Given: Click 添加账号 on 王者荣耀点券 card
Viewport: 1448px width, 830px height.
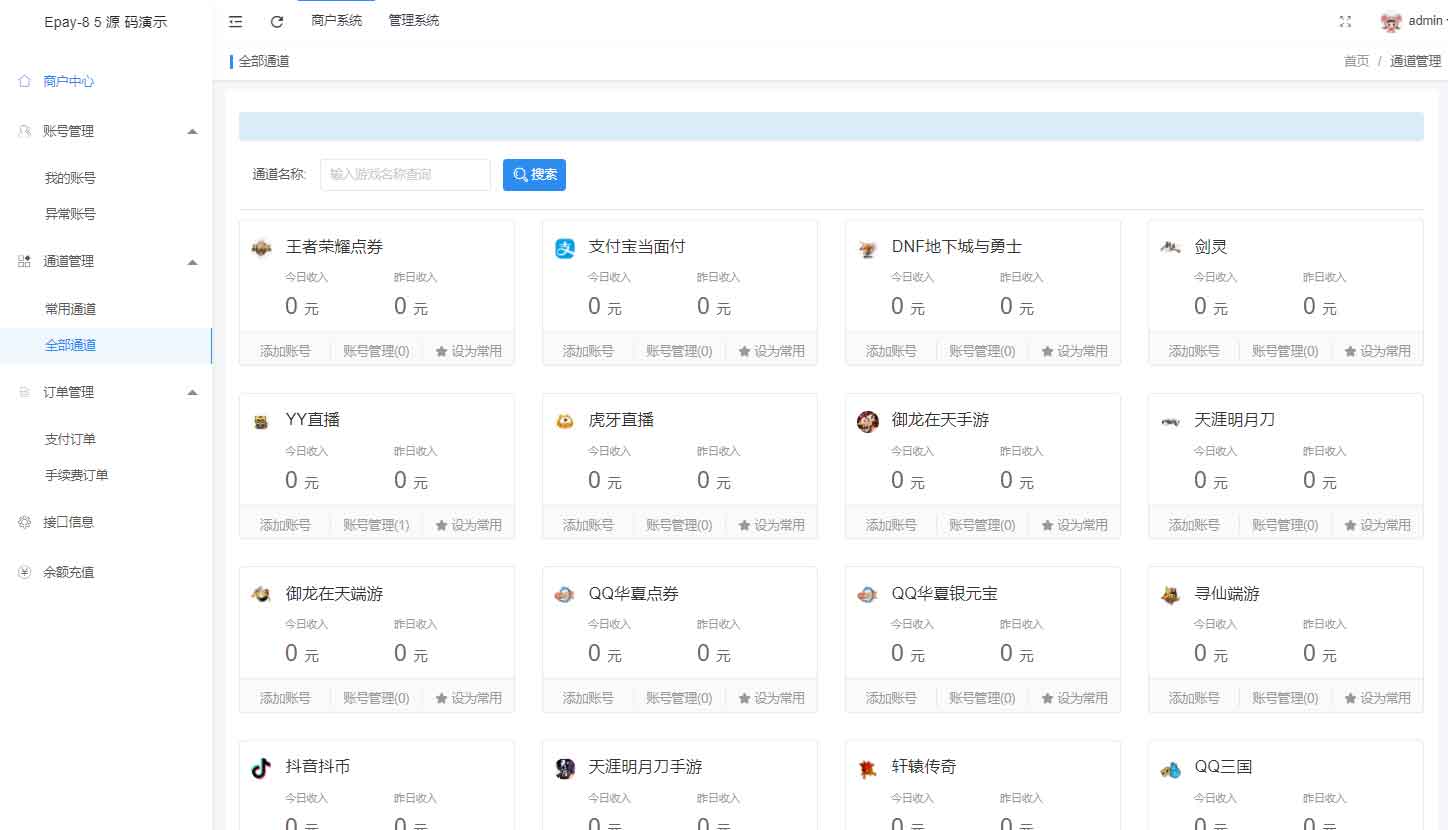Looking at the screenshot, I should coord(285,351).
